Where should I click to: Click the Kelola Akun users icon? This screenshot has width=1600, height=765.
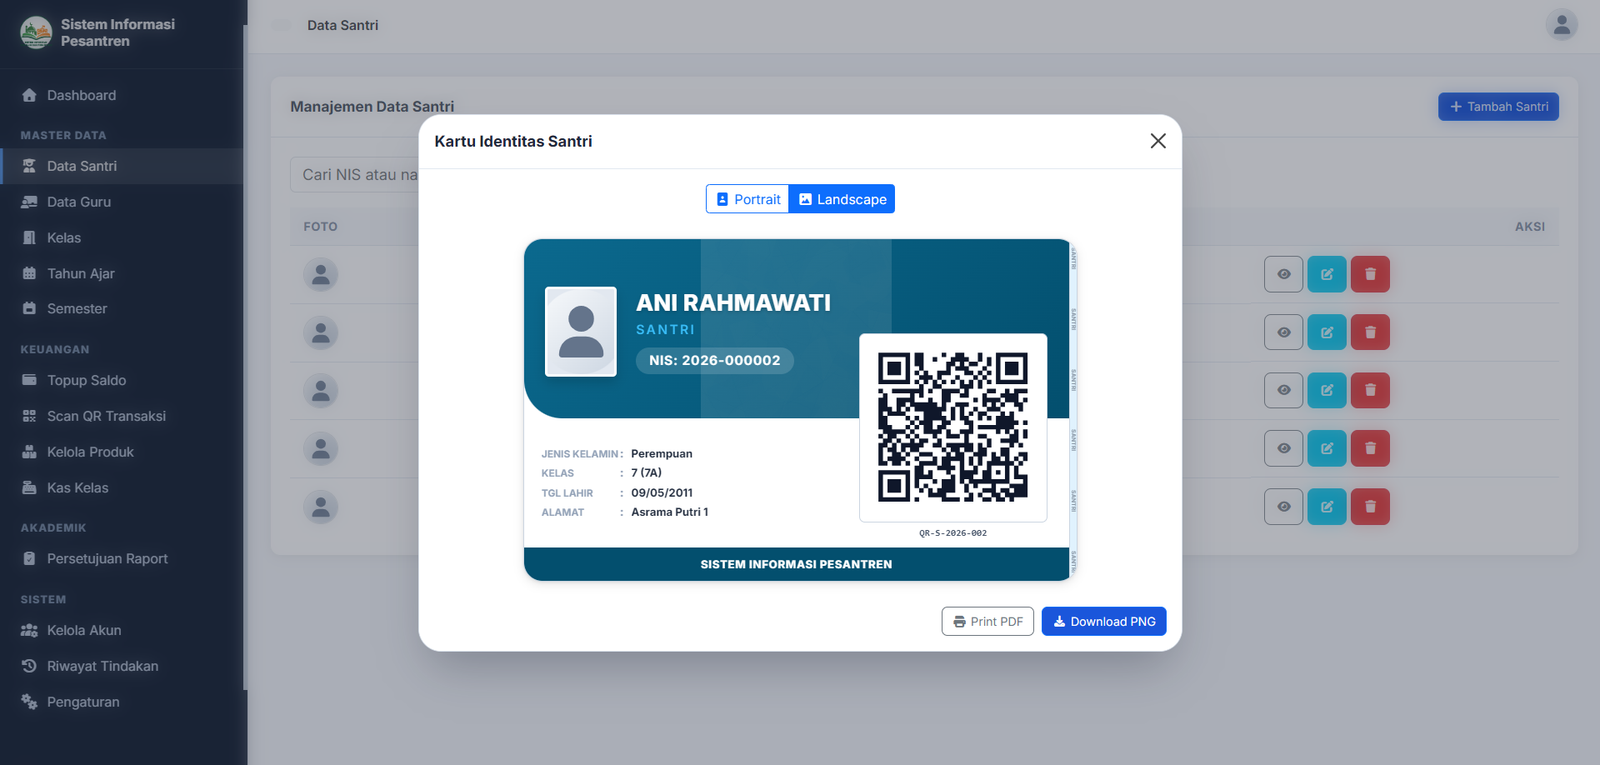click(x=29, y=630)
